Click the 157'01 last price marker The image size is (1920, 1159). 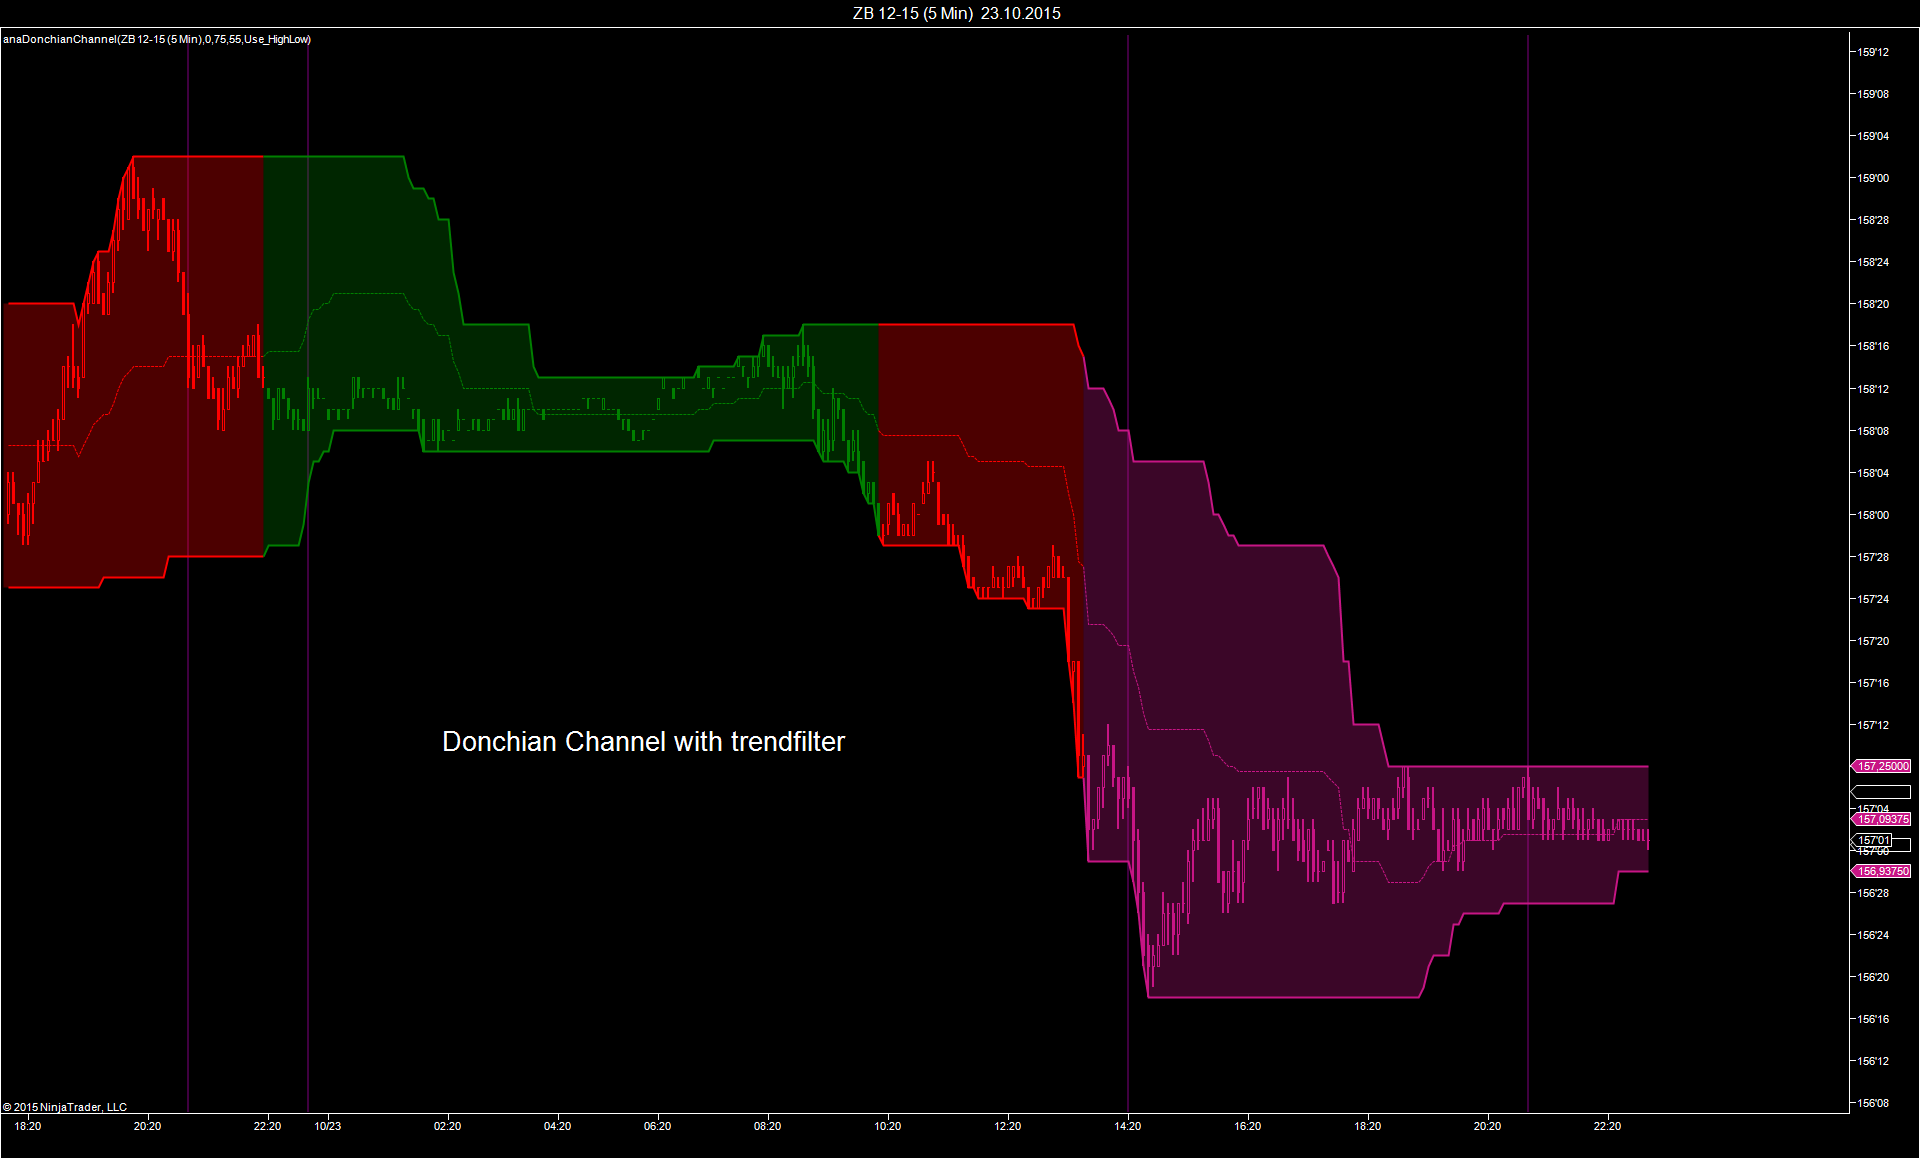coord(1876,840)
